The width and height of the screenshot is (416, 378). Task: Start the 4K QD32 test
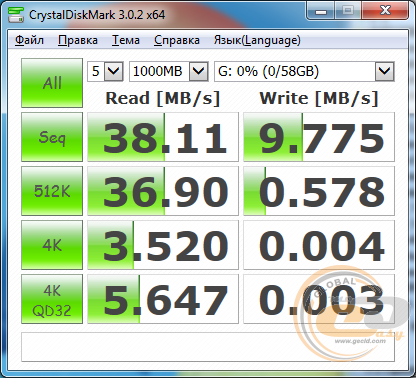(52, 299)
